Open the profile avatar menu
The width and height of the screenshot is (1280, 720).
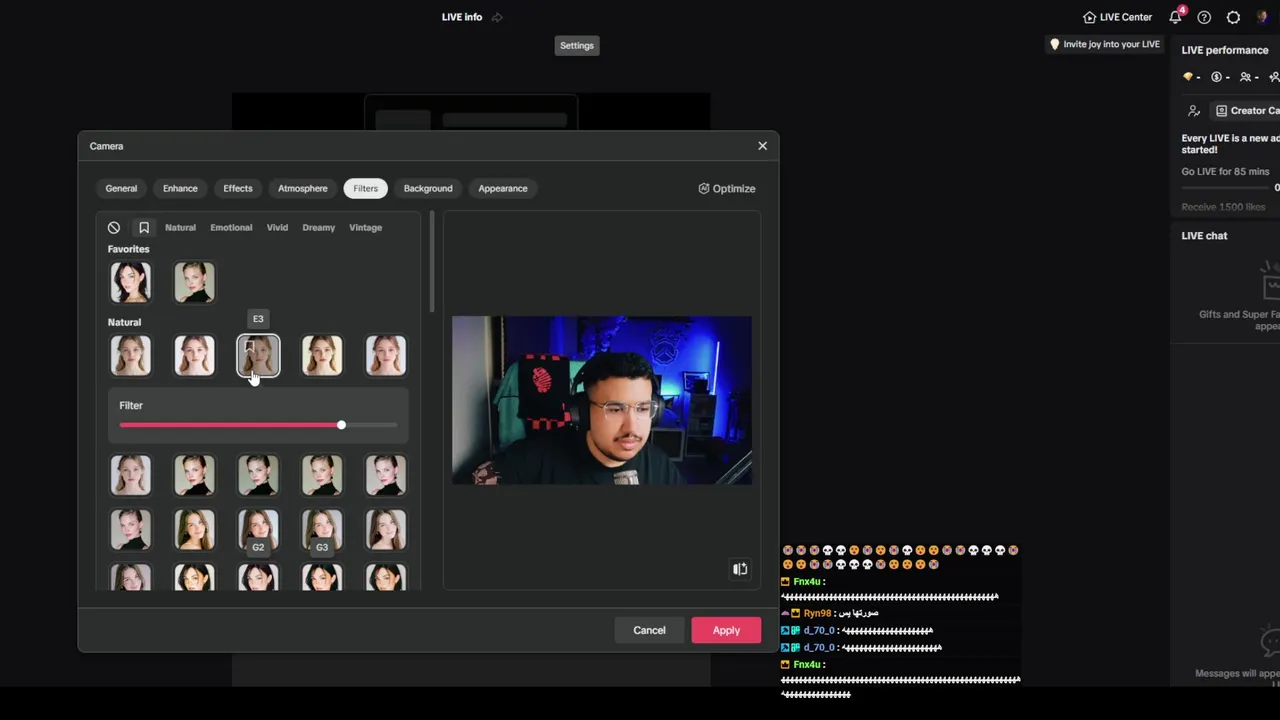1262,17
